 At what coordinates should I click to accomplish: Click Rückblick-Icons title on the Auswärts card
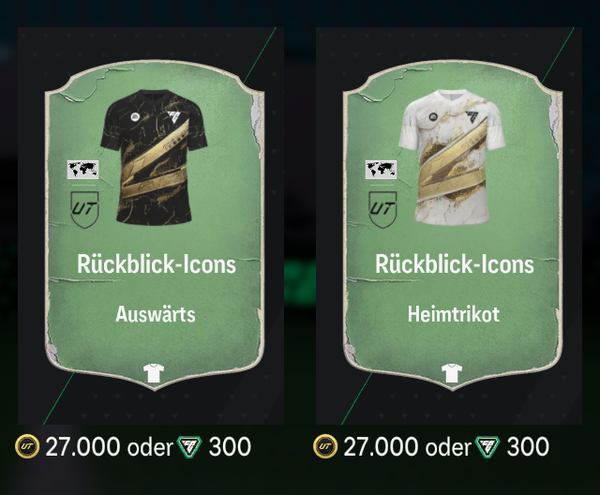point(156,264)
